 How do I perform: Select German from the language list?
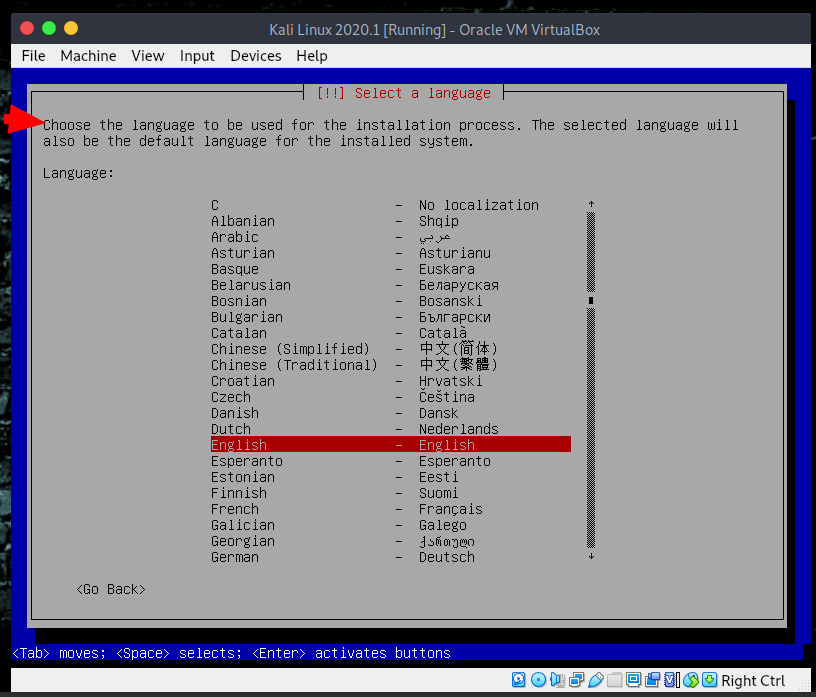[x=391, y=557]
